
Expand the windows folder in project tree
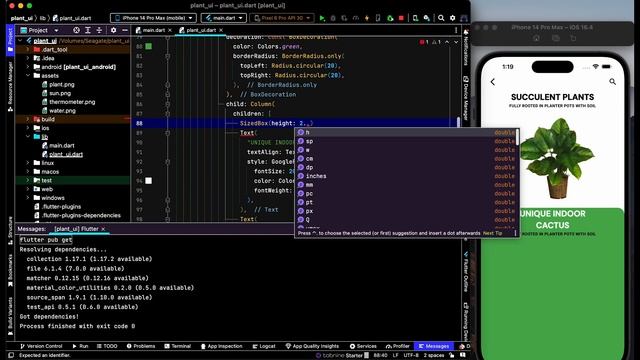(28, 198)
